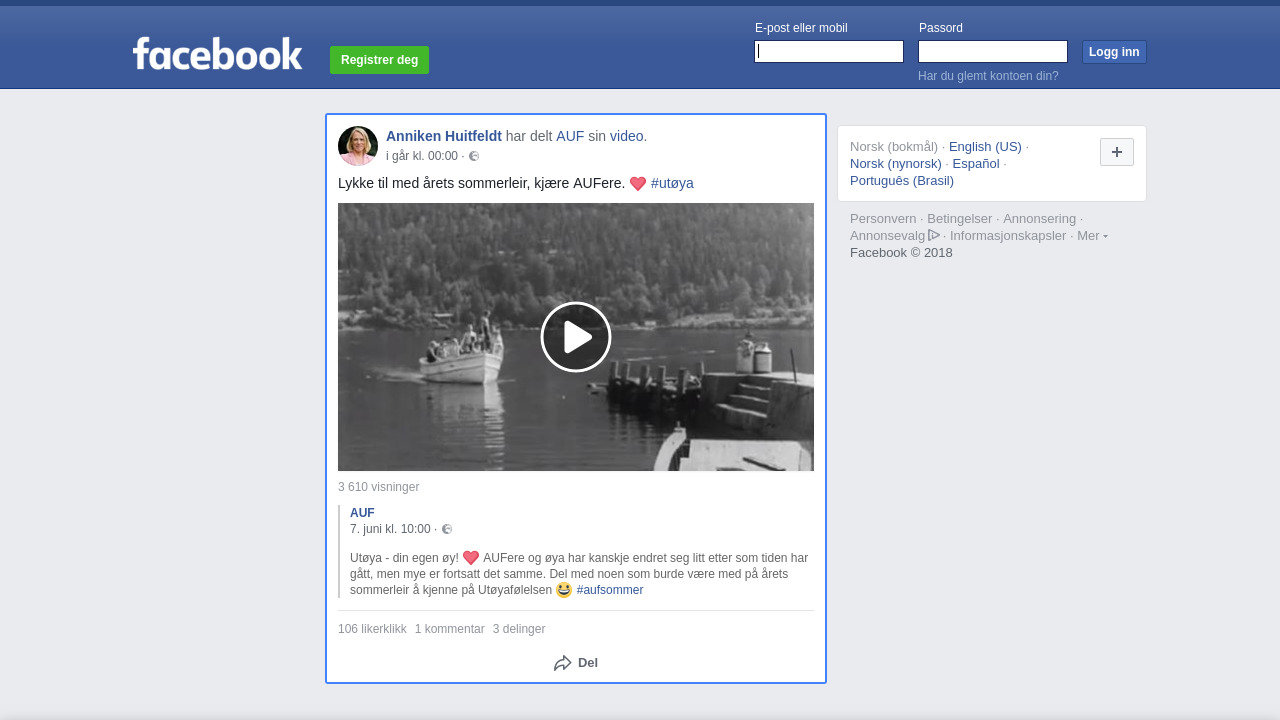Click the globe privacy icon by 'i går'
The width and height of the screenshot is (1280, 720).
tap(474, 156)
